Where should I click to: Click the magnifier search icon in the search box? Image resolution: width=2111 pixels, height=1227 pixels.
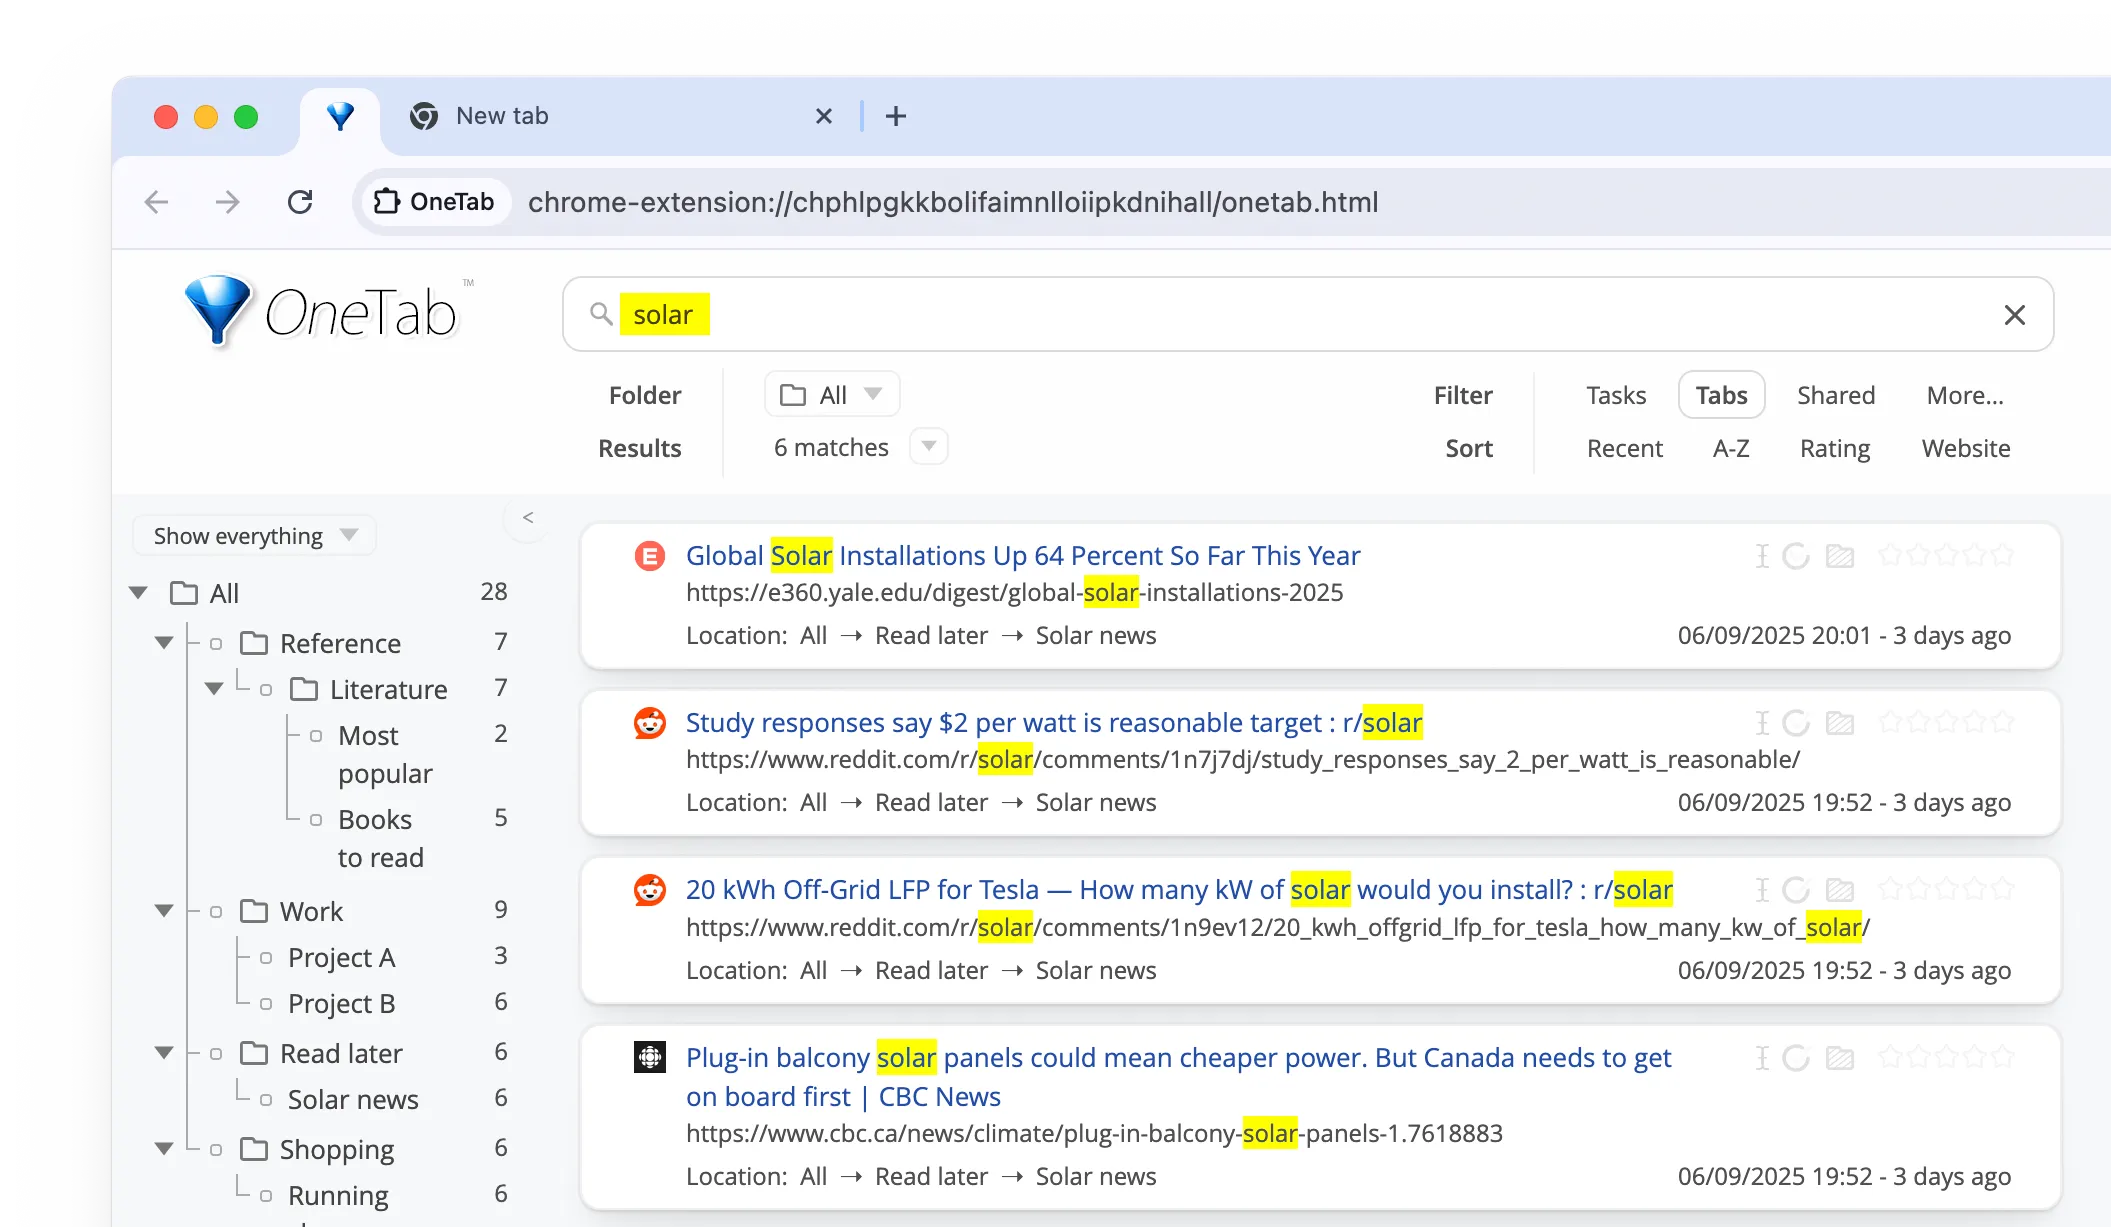point(601,314)
